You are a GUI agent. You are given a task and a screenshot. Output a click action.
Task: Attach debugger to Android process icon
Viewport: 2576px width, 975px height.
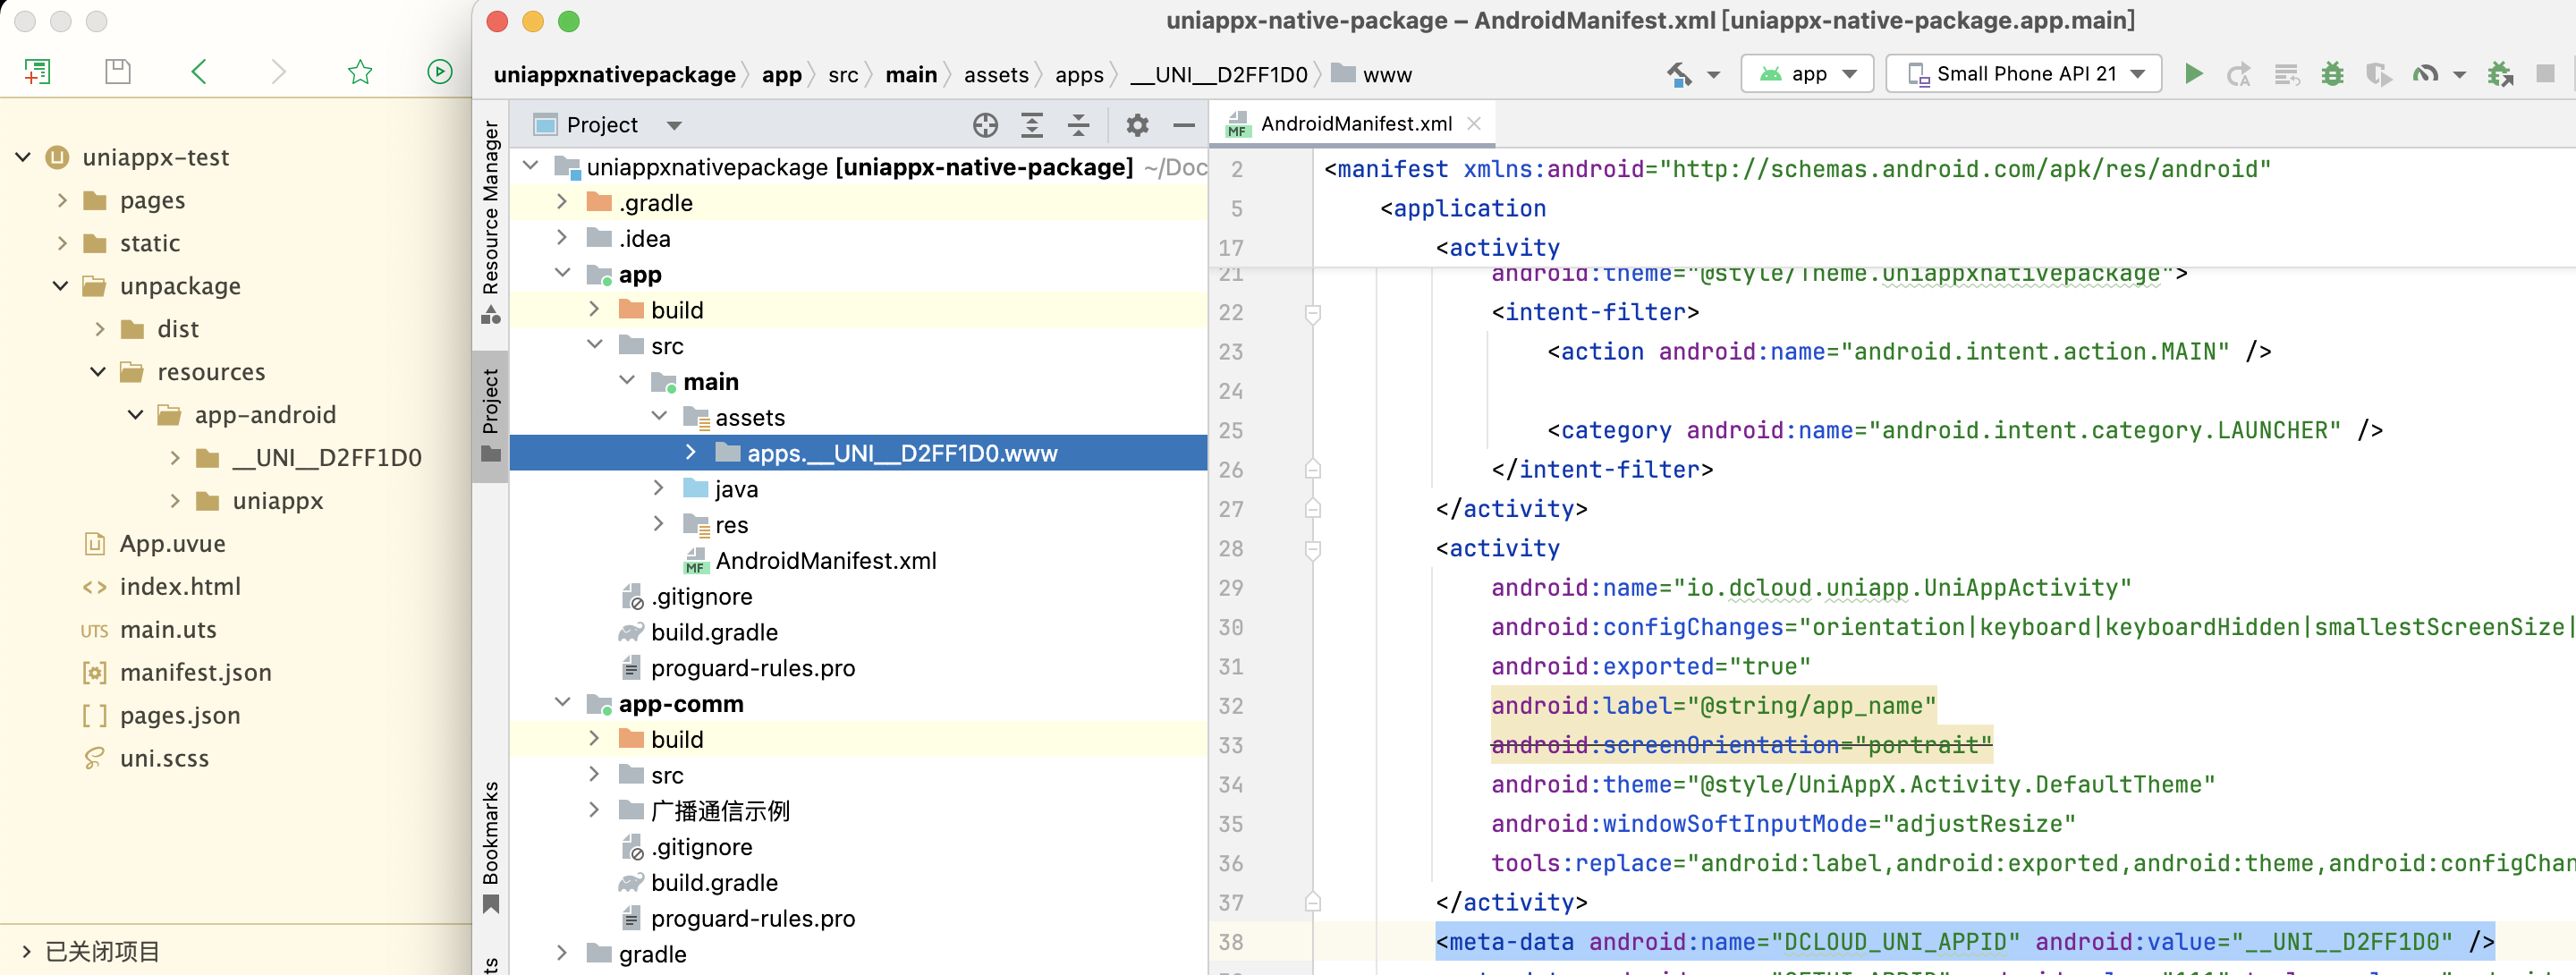pyautogui.click(x=2501, y=74)
